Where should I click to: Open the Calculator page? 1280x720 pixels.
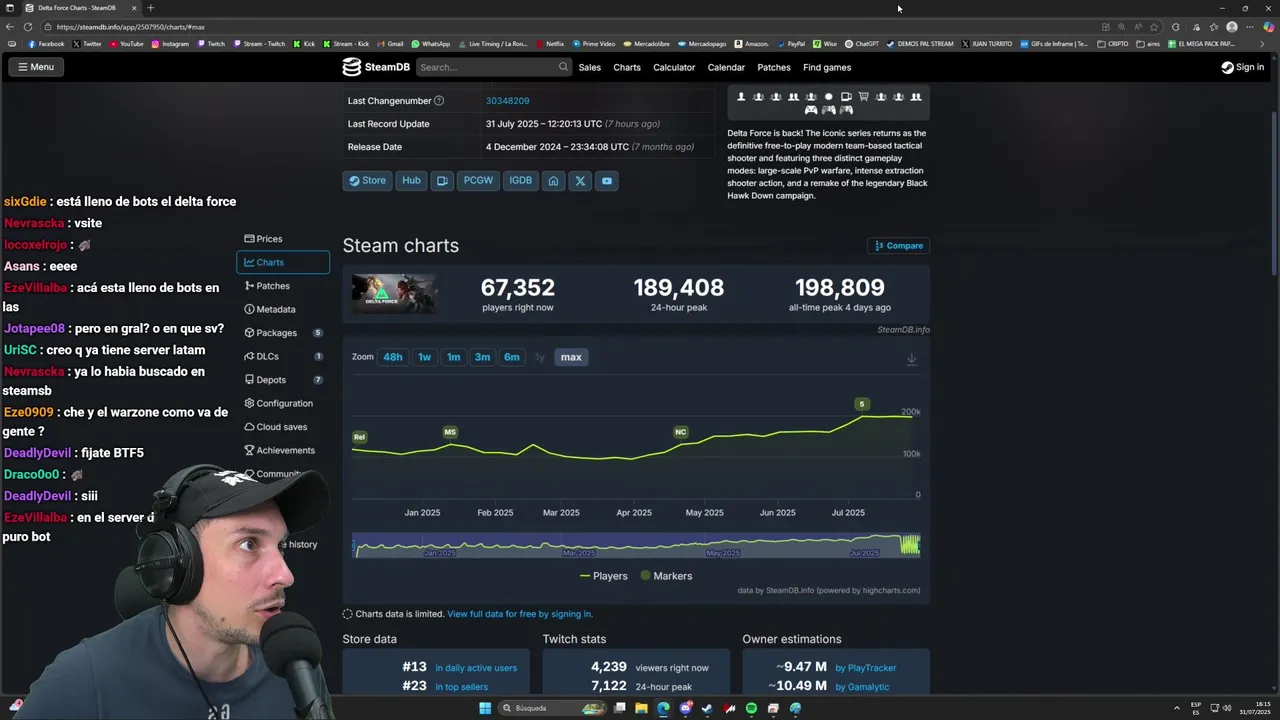[x=674, y=67]
